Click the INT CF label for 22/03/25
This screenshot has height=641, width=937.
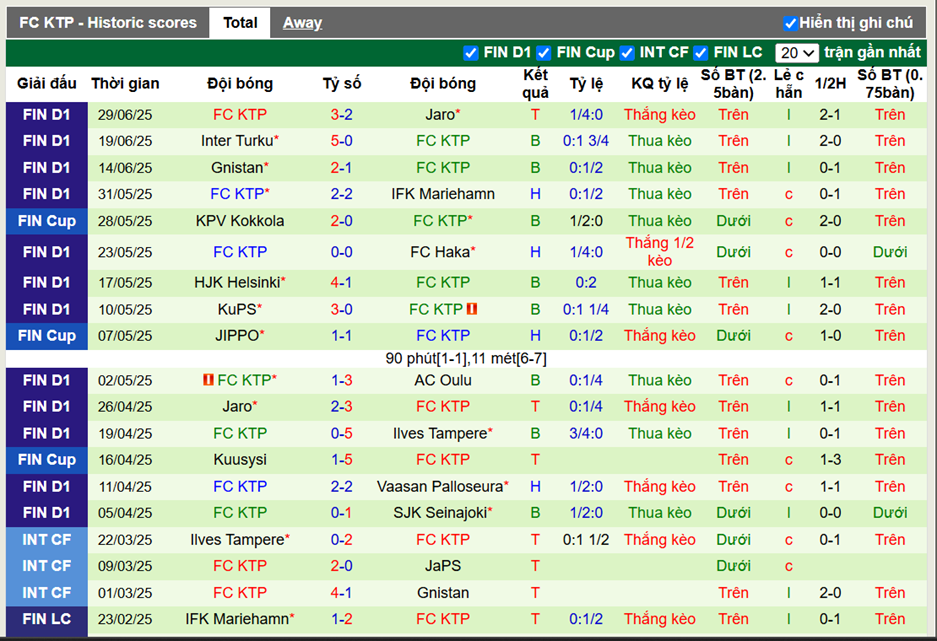click(47, 539)
